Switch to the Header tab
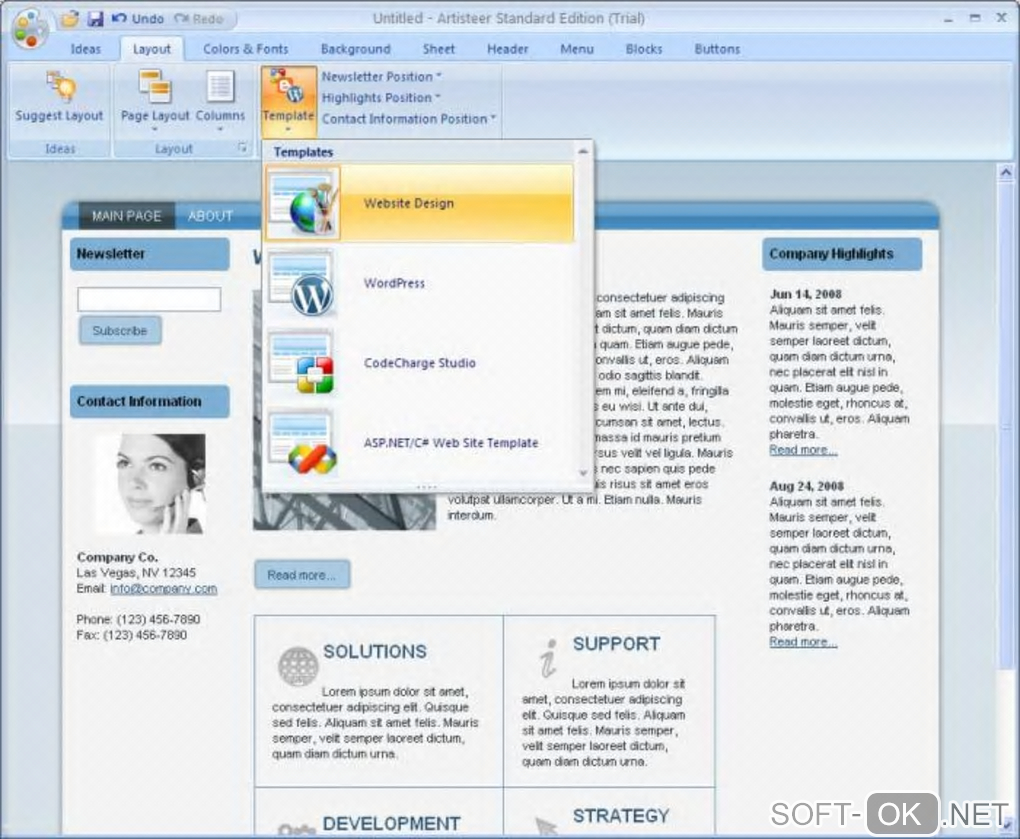This screenshot has width=1020, height=839. pyautogui.click(x=507, y=49)
